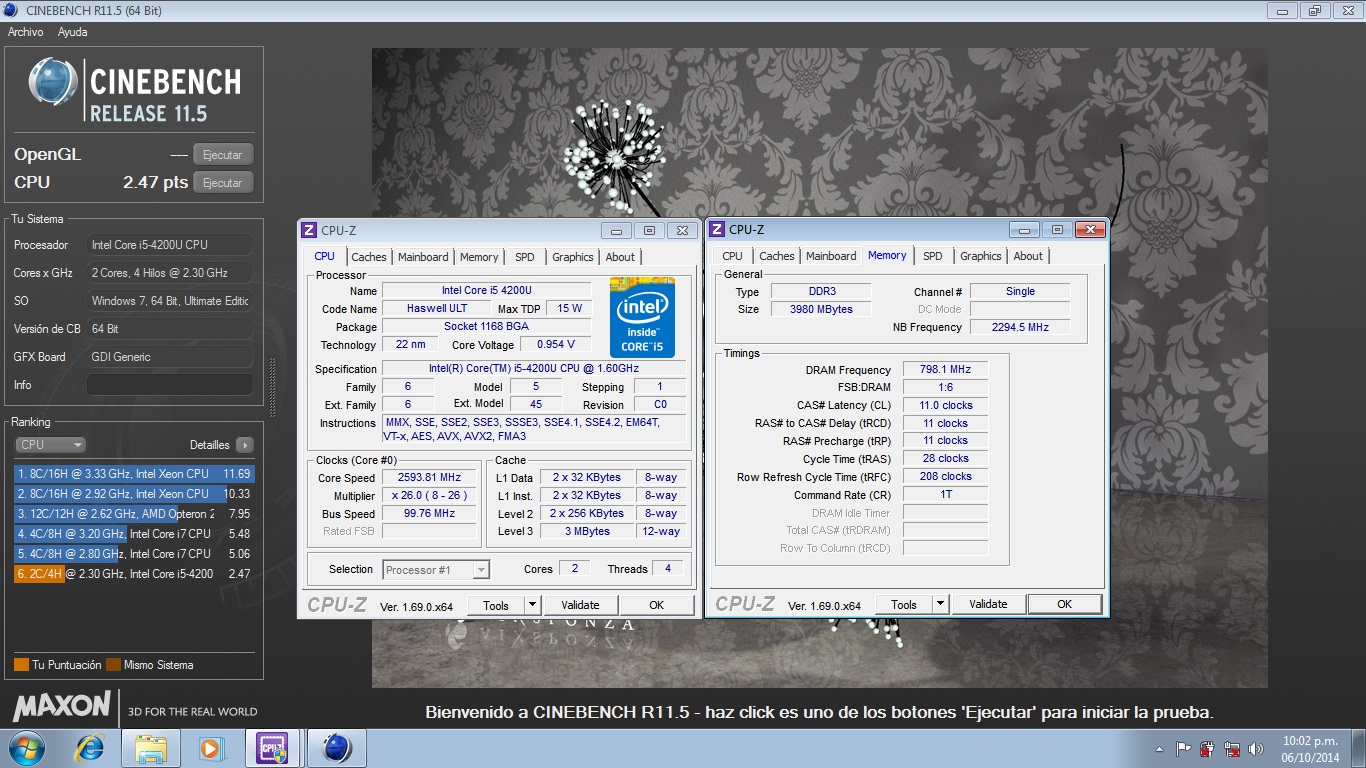Image resolution: width=1366 pixels, height=768 pixels.
Task: Select ranking row 12C/12H AMD Opteron
Action: pos(133,514)
